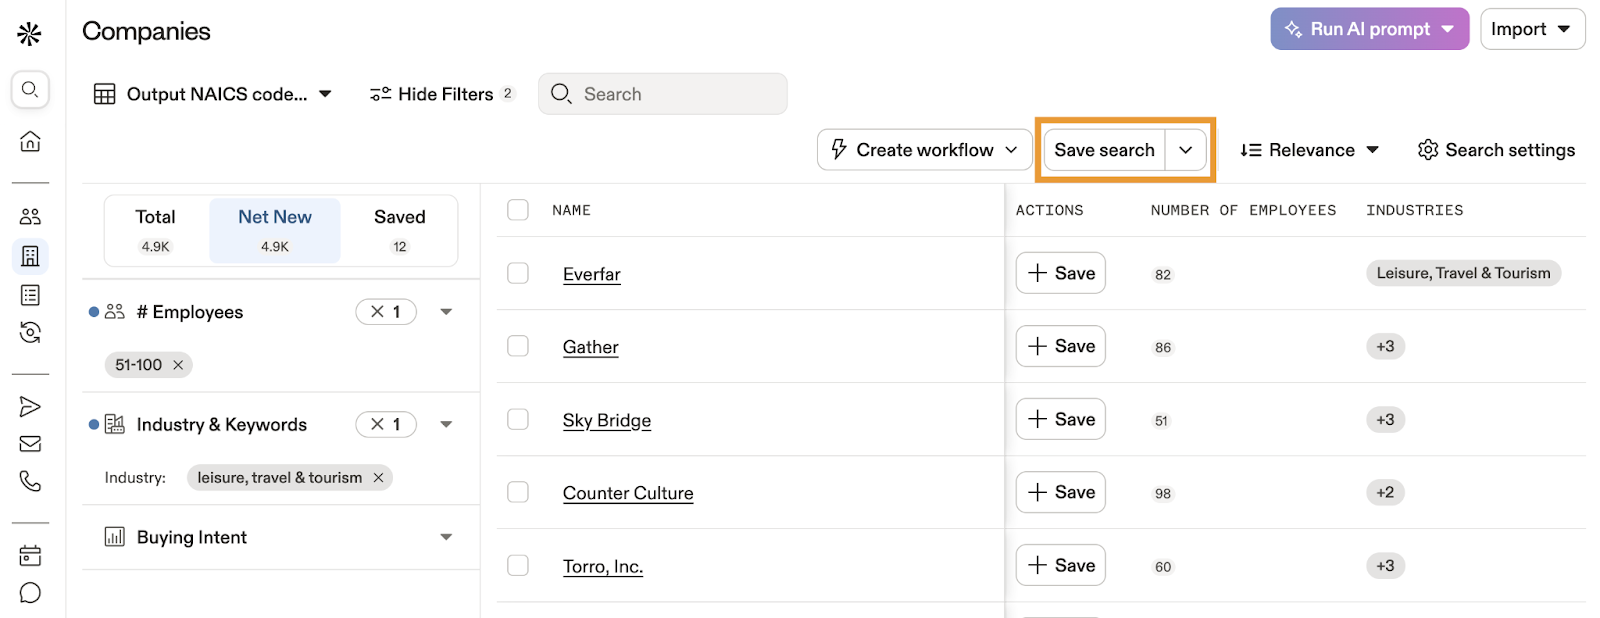Select the Total tab
Screen dimensions: 1600x618
pyautogui.click(x=155, y=229)
